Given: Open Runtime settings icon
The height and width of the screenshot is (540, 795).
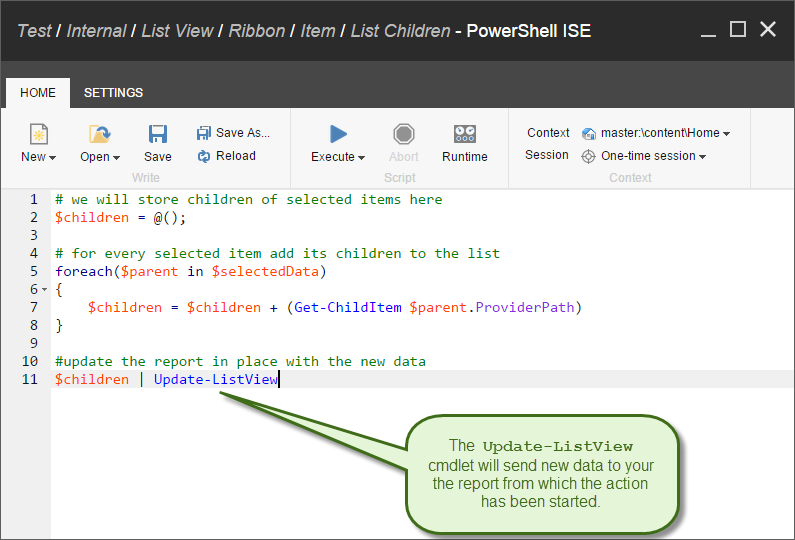Looking at the screenshot, I should pos(465,134).
